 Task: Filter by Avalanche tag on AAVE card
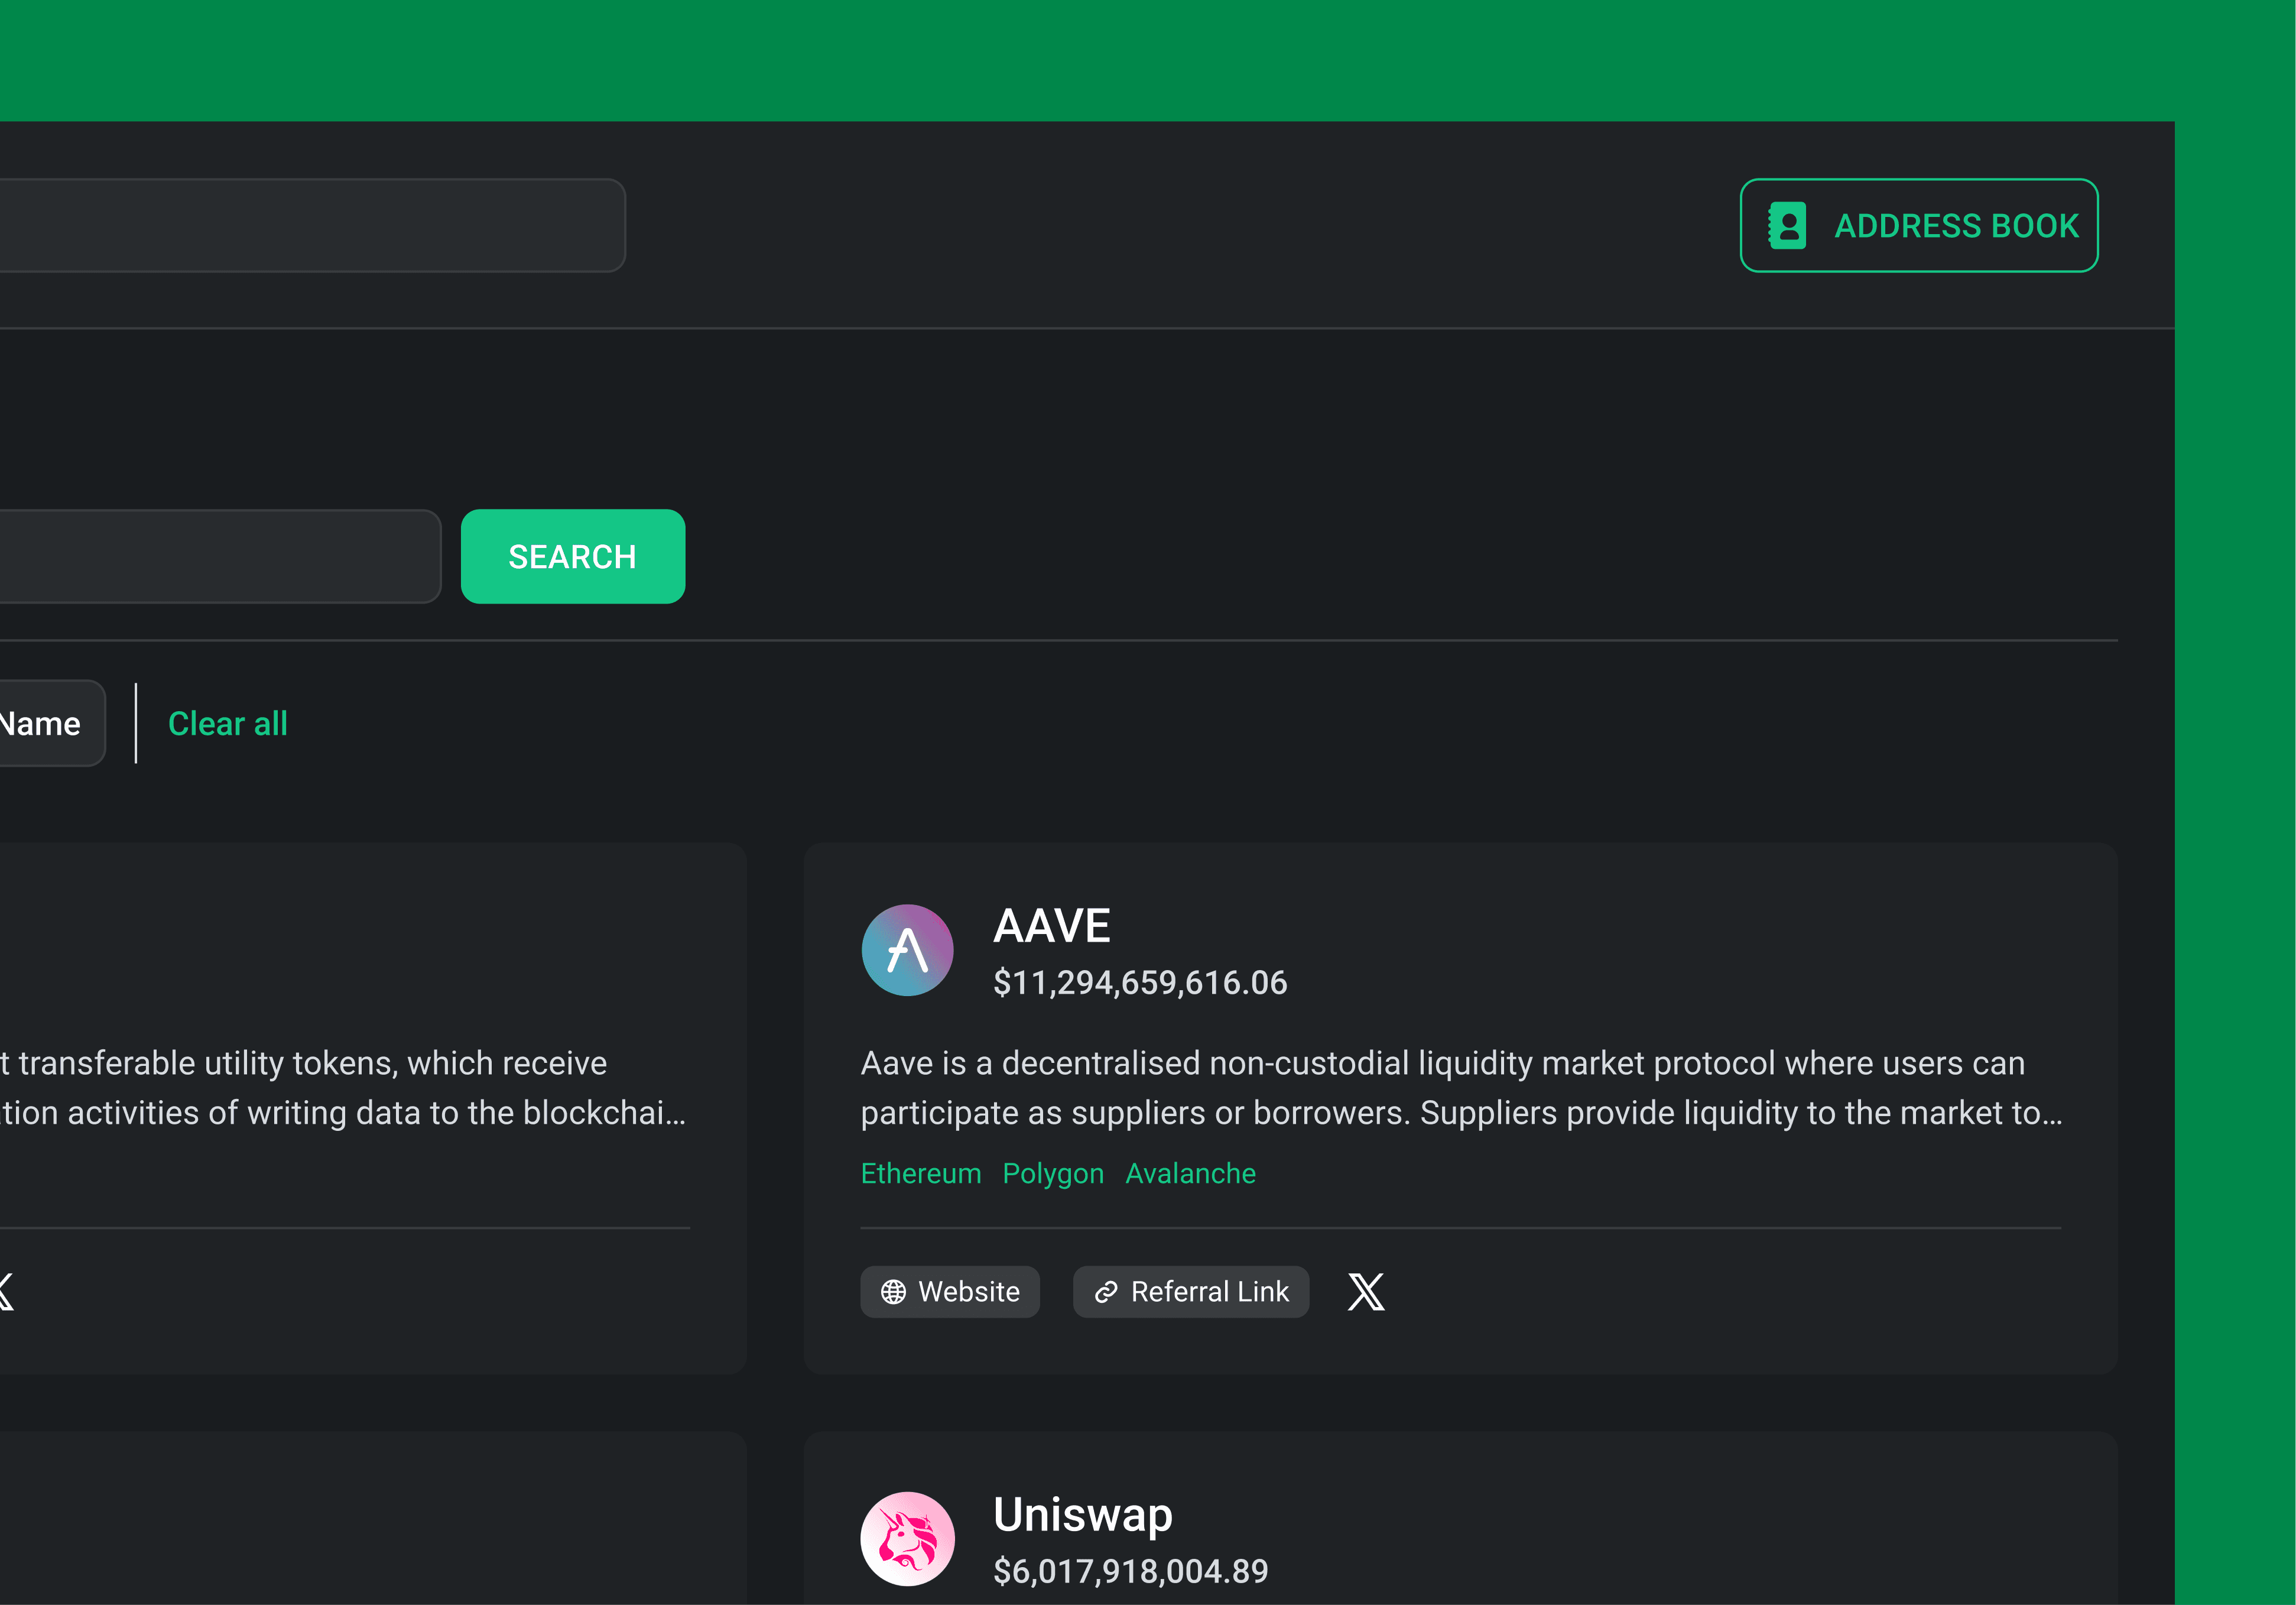[x=1191, y=1173]
